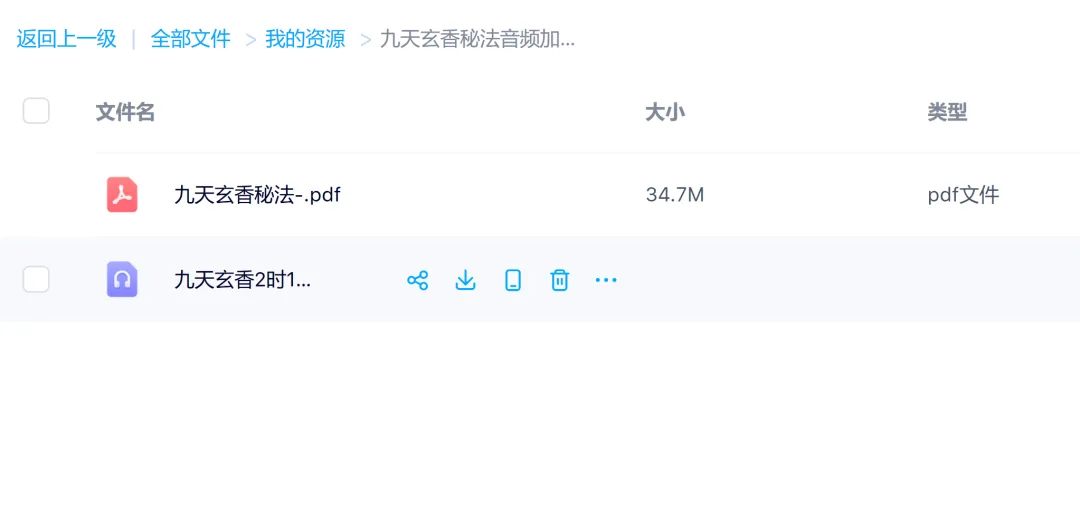1080x520 pixels.
Task: Toggle the select-all checkbox beside 文件名
Action: point(37,111)
